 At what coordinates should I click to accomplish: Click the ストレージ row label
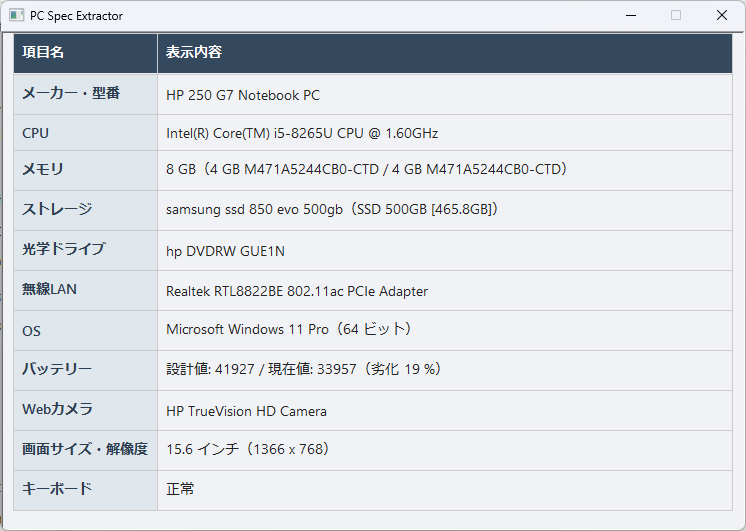coord(57,208)
